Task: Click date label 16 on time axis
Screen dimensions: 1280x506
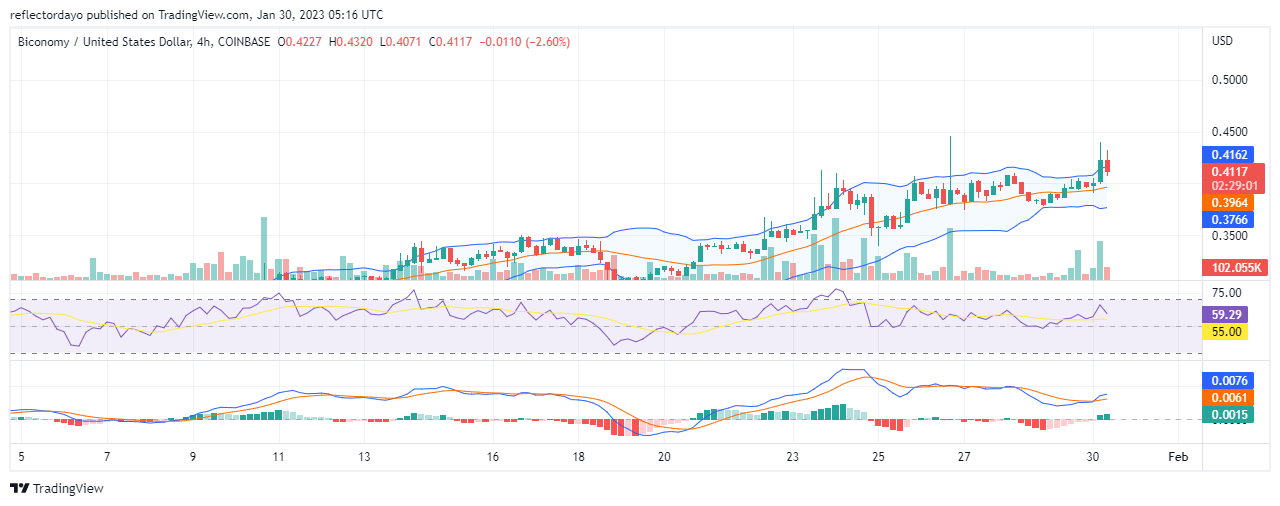Action: point(493,455)
